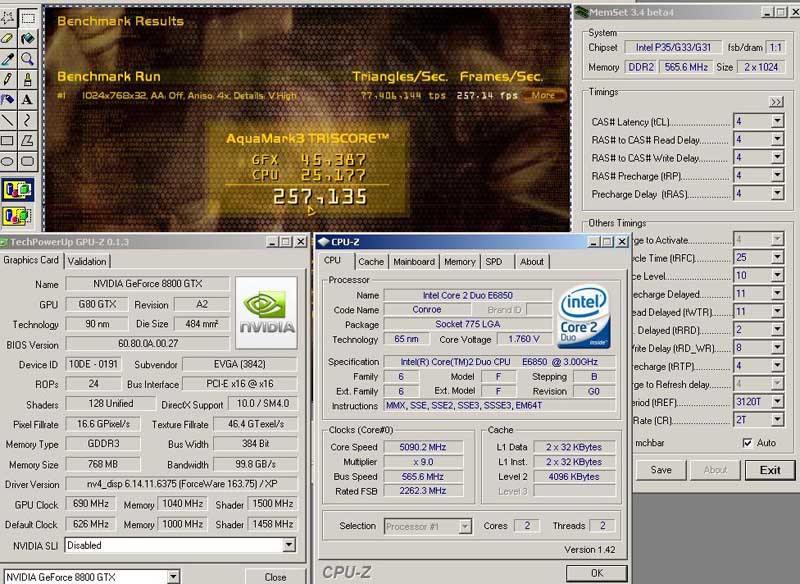Screen dimensions: 800x584
Task: Click the CPU-Z title bar icon
Action: [x=323, y=241]
